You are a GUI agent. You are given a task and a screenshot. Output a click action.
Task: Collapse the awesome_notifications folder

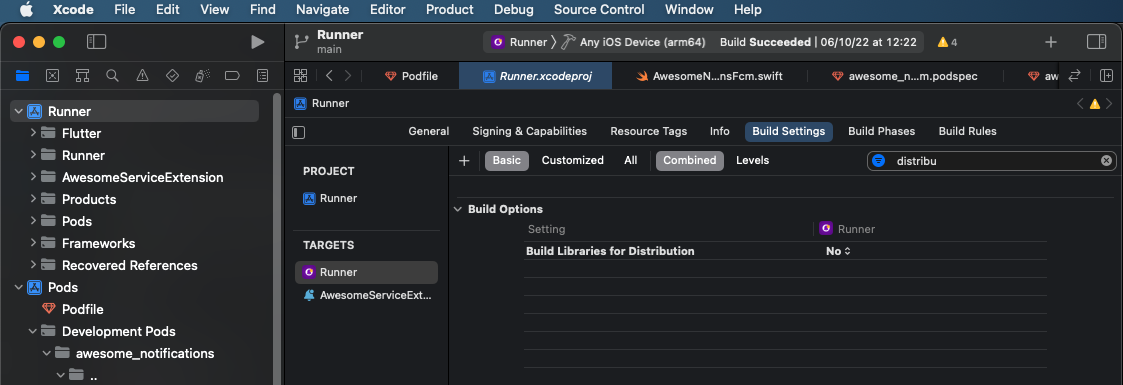(x=47, y=354)
